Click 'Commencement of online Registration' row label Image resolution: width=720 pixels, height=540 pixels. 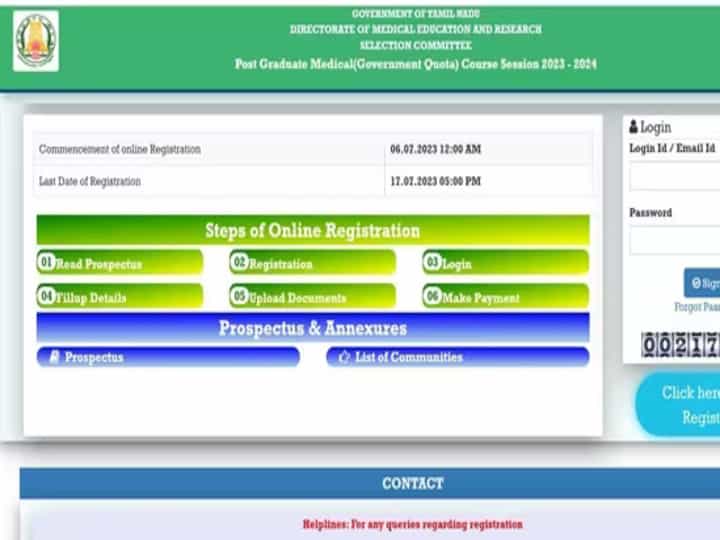point(120,149)
